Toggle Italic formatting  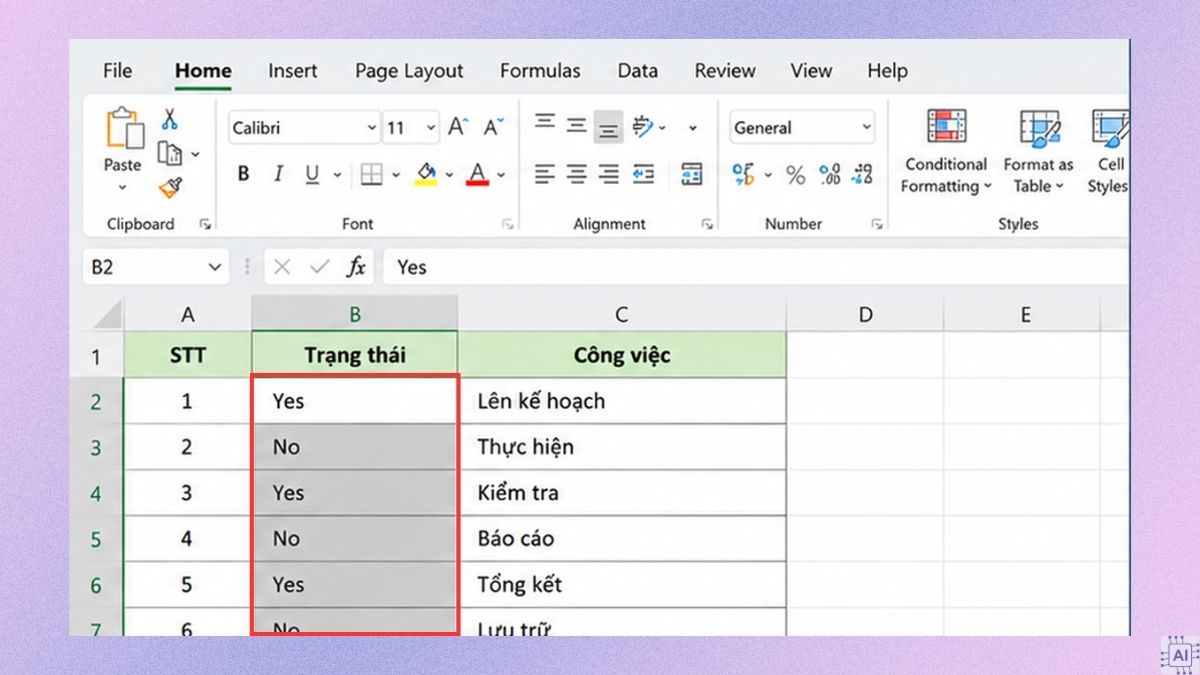278,175
